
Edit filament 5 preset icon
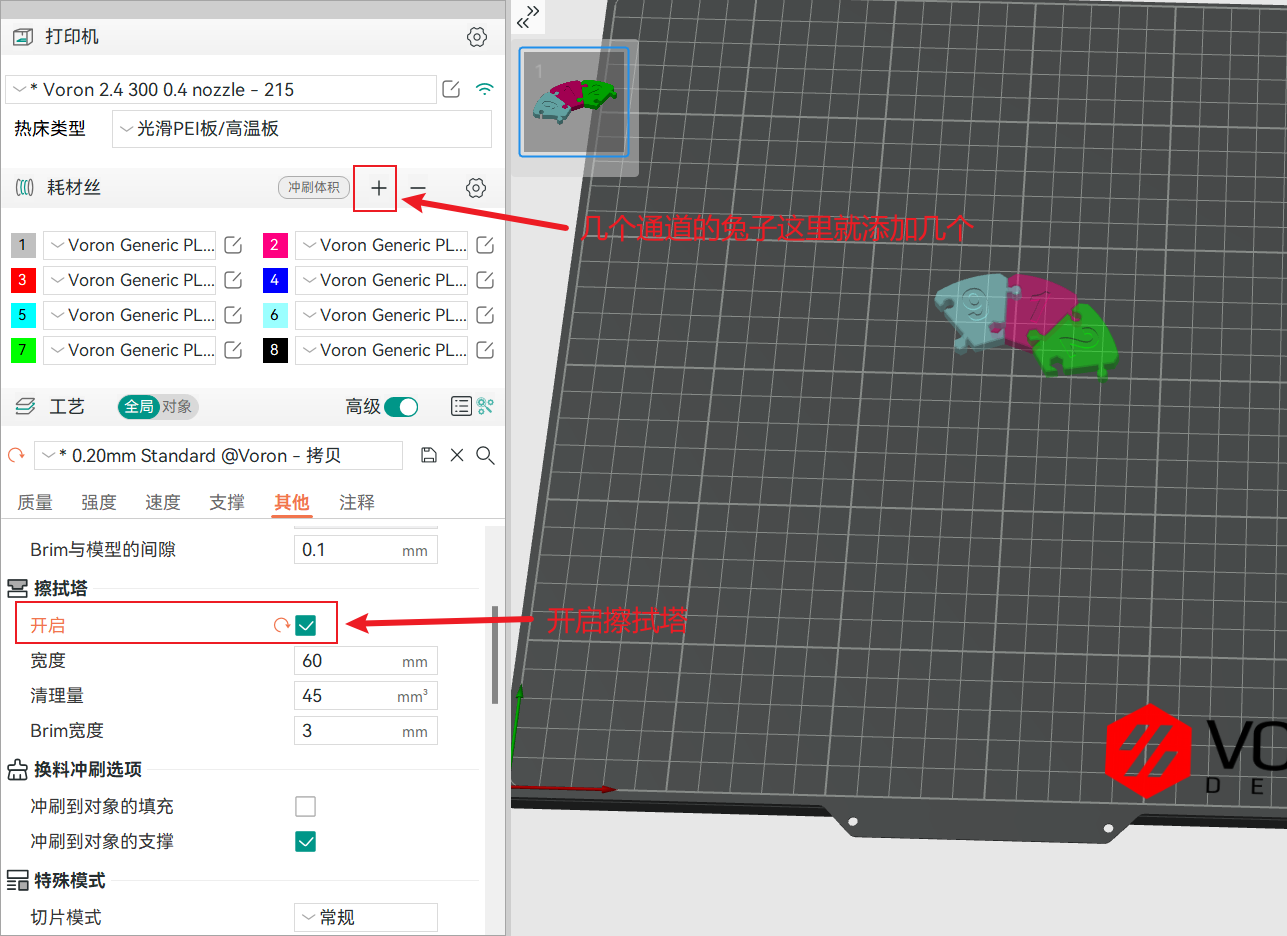(x=233, y=315)
